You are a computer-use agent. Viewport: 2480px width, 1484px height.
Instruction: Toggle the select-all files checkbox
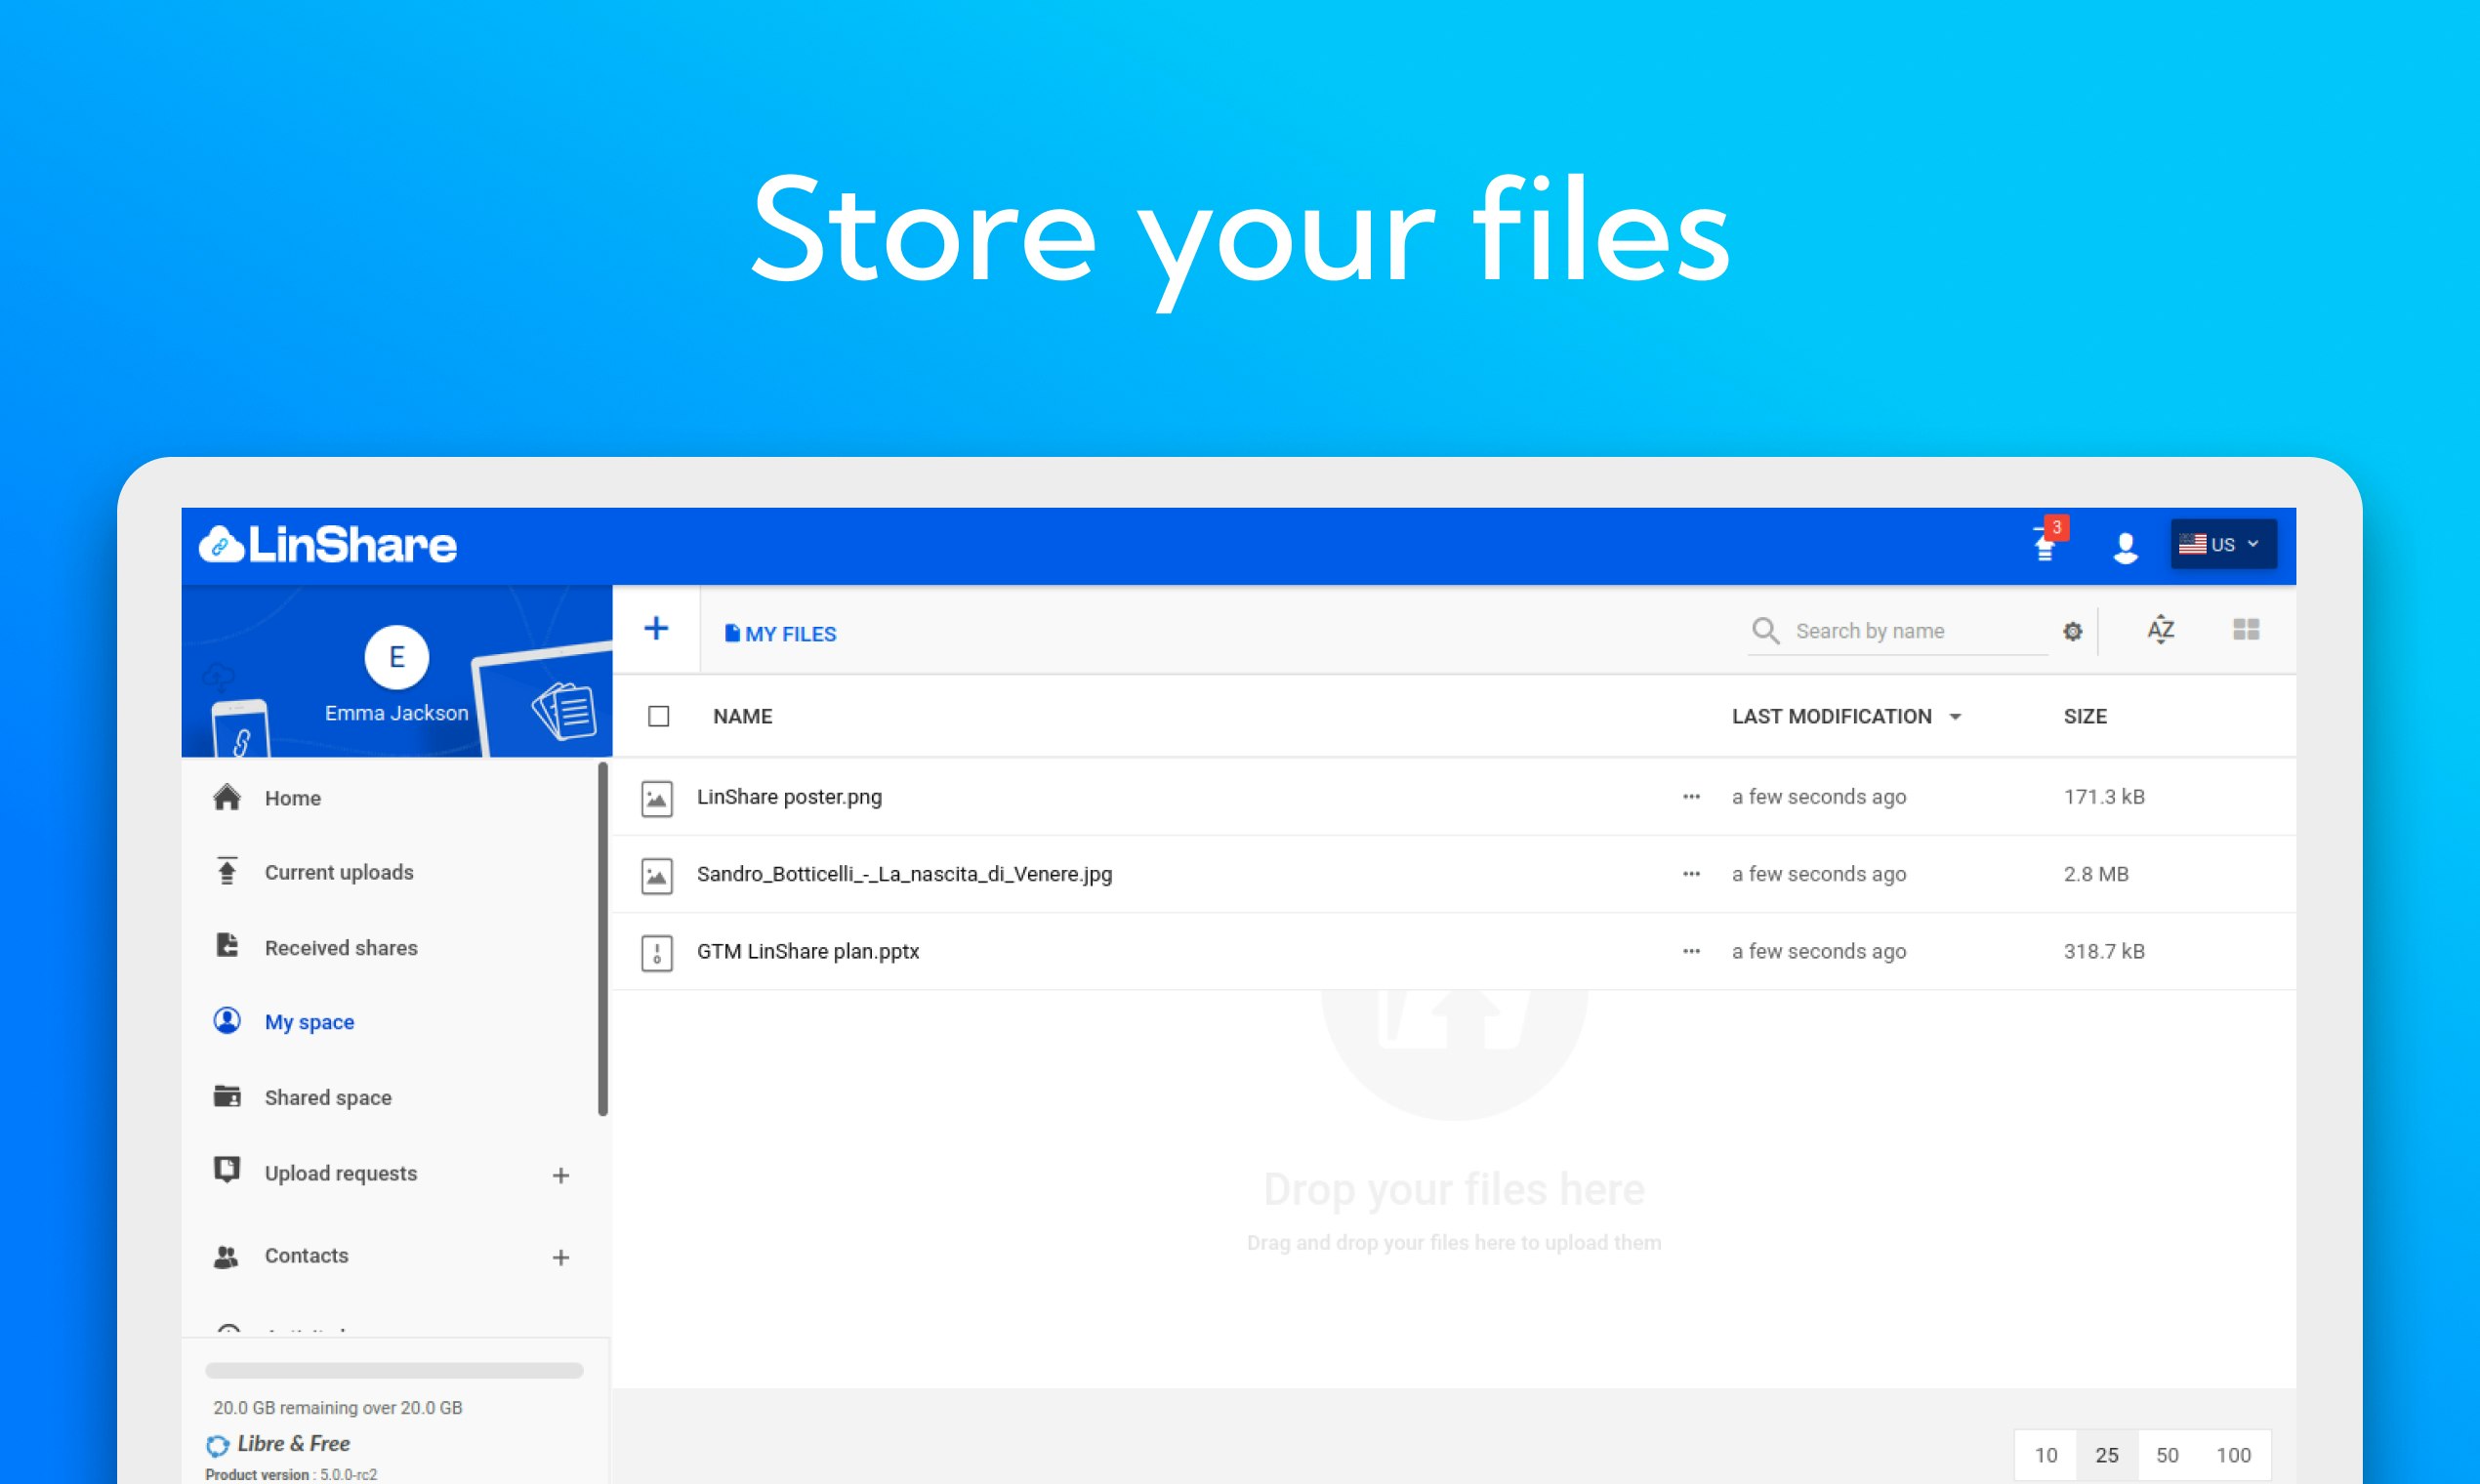[658, 716]
